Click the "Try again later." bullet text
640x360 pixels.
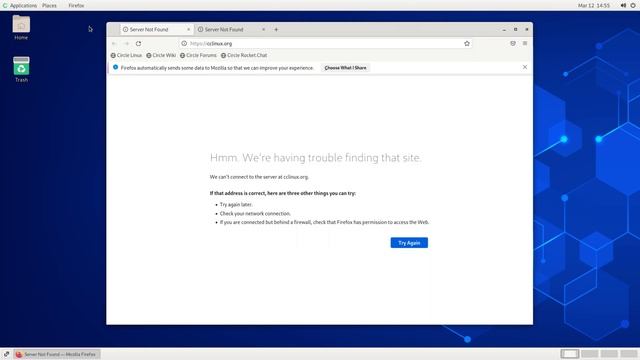[236, 204]
